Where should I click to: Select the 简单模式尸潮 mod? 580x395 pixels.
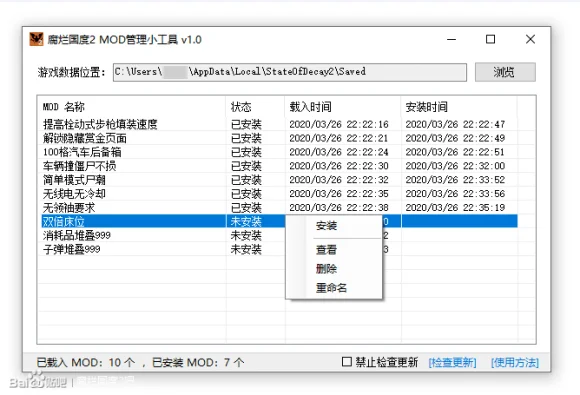[x=74, y=180]
